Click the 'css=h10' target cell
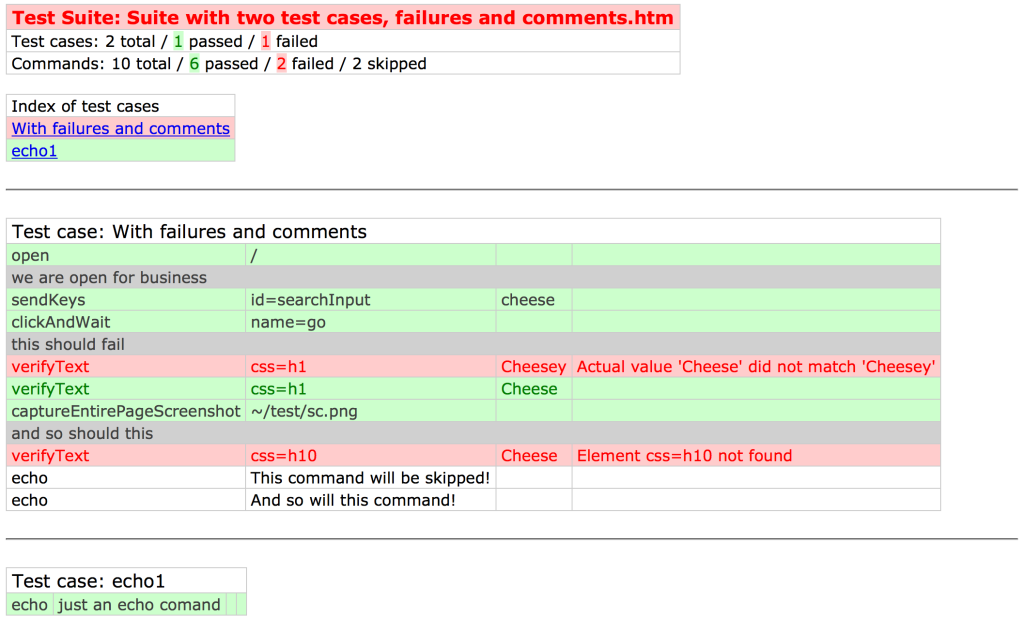1024x634 pixels. click(x=371, y=455)
